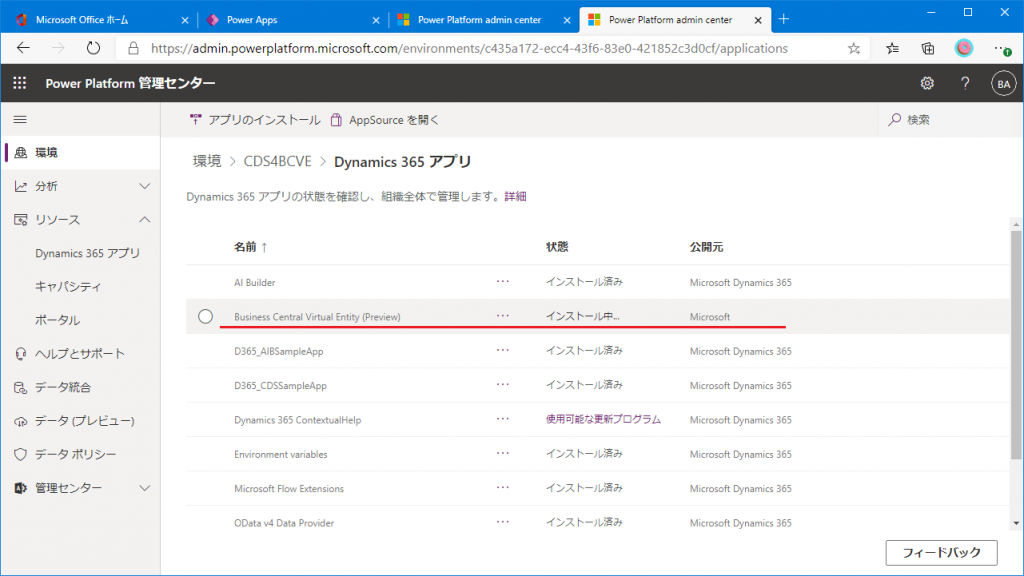Open the favorites list icon
Screen dimensions: 1024x576
[892, 48]
